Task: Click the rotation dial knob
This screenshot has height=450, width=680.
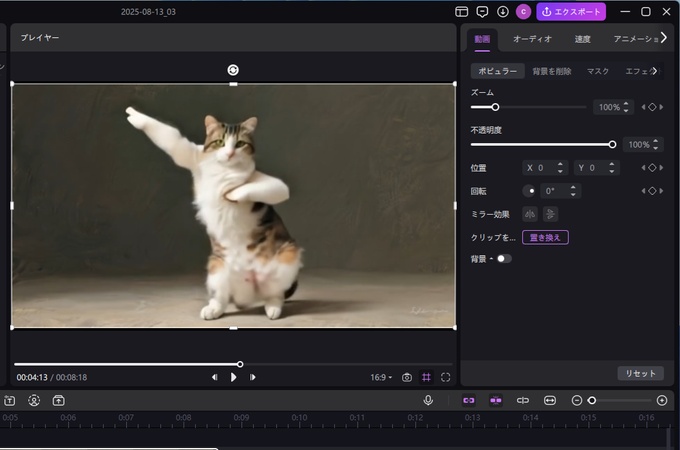Action: (x=529, y=191)
